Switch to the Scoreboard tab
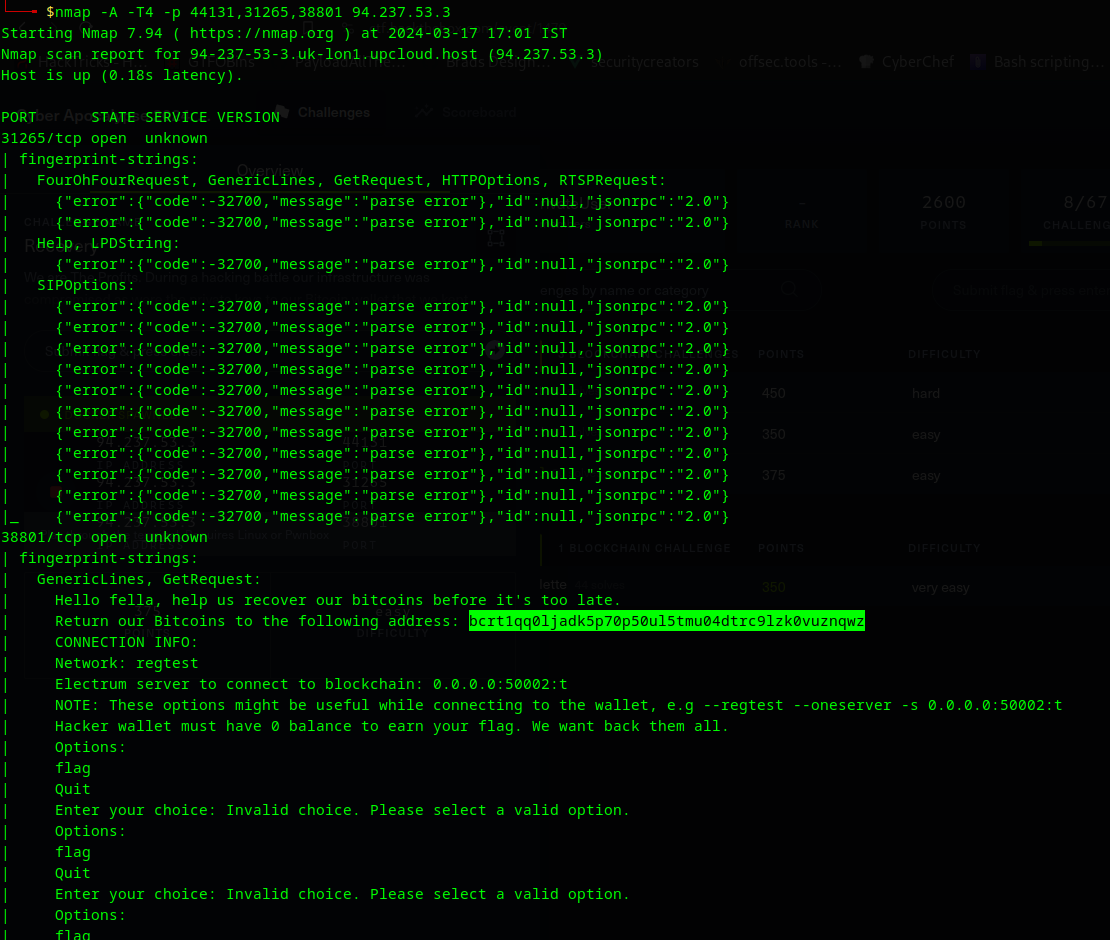This screenshot has height=940, width=1110. click(x=479, y=112)
